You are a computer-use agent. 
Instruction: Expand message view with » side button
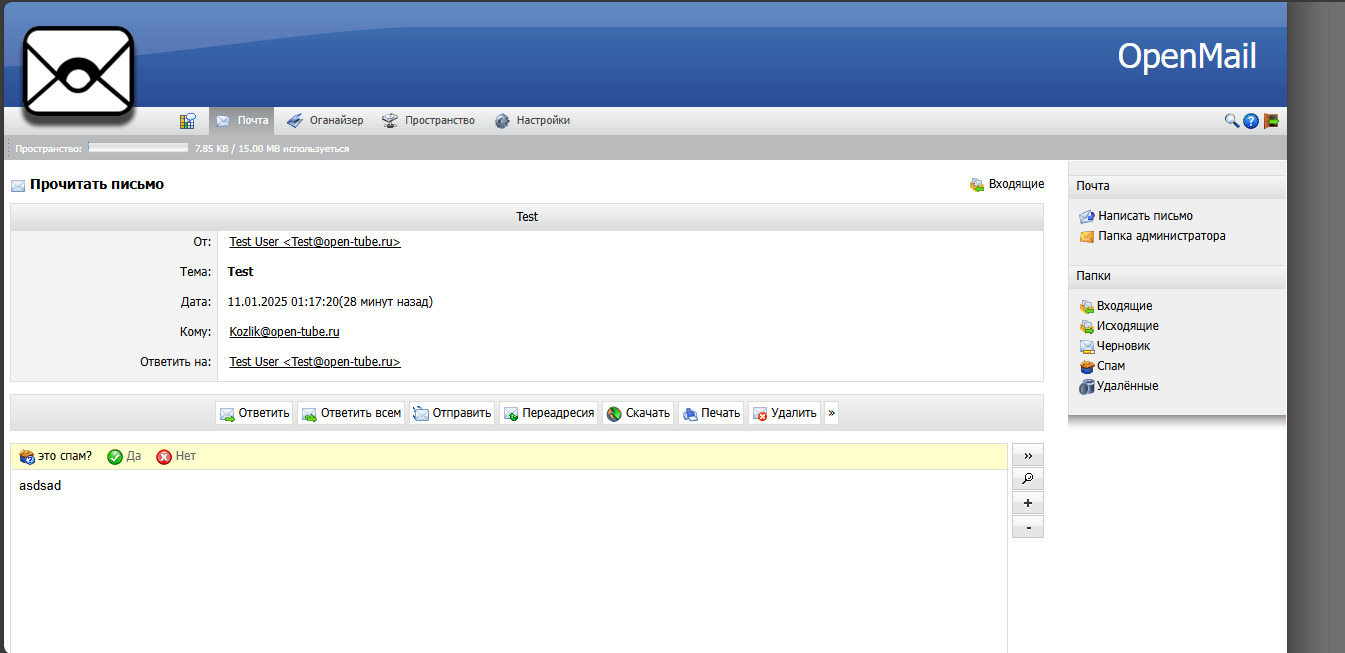(1027, 455)
